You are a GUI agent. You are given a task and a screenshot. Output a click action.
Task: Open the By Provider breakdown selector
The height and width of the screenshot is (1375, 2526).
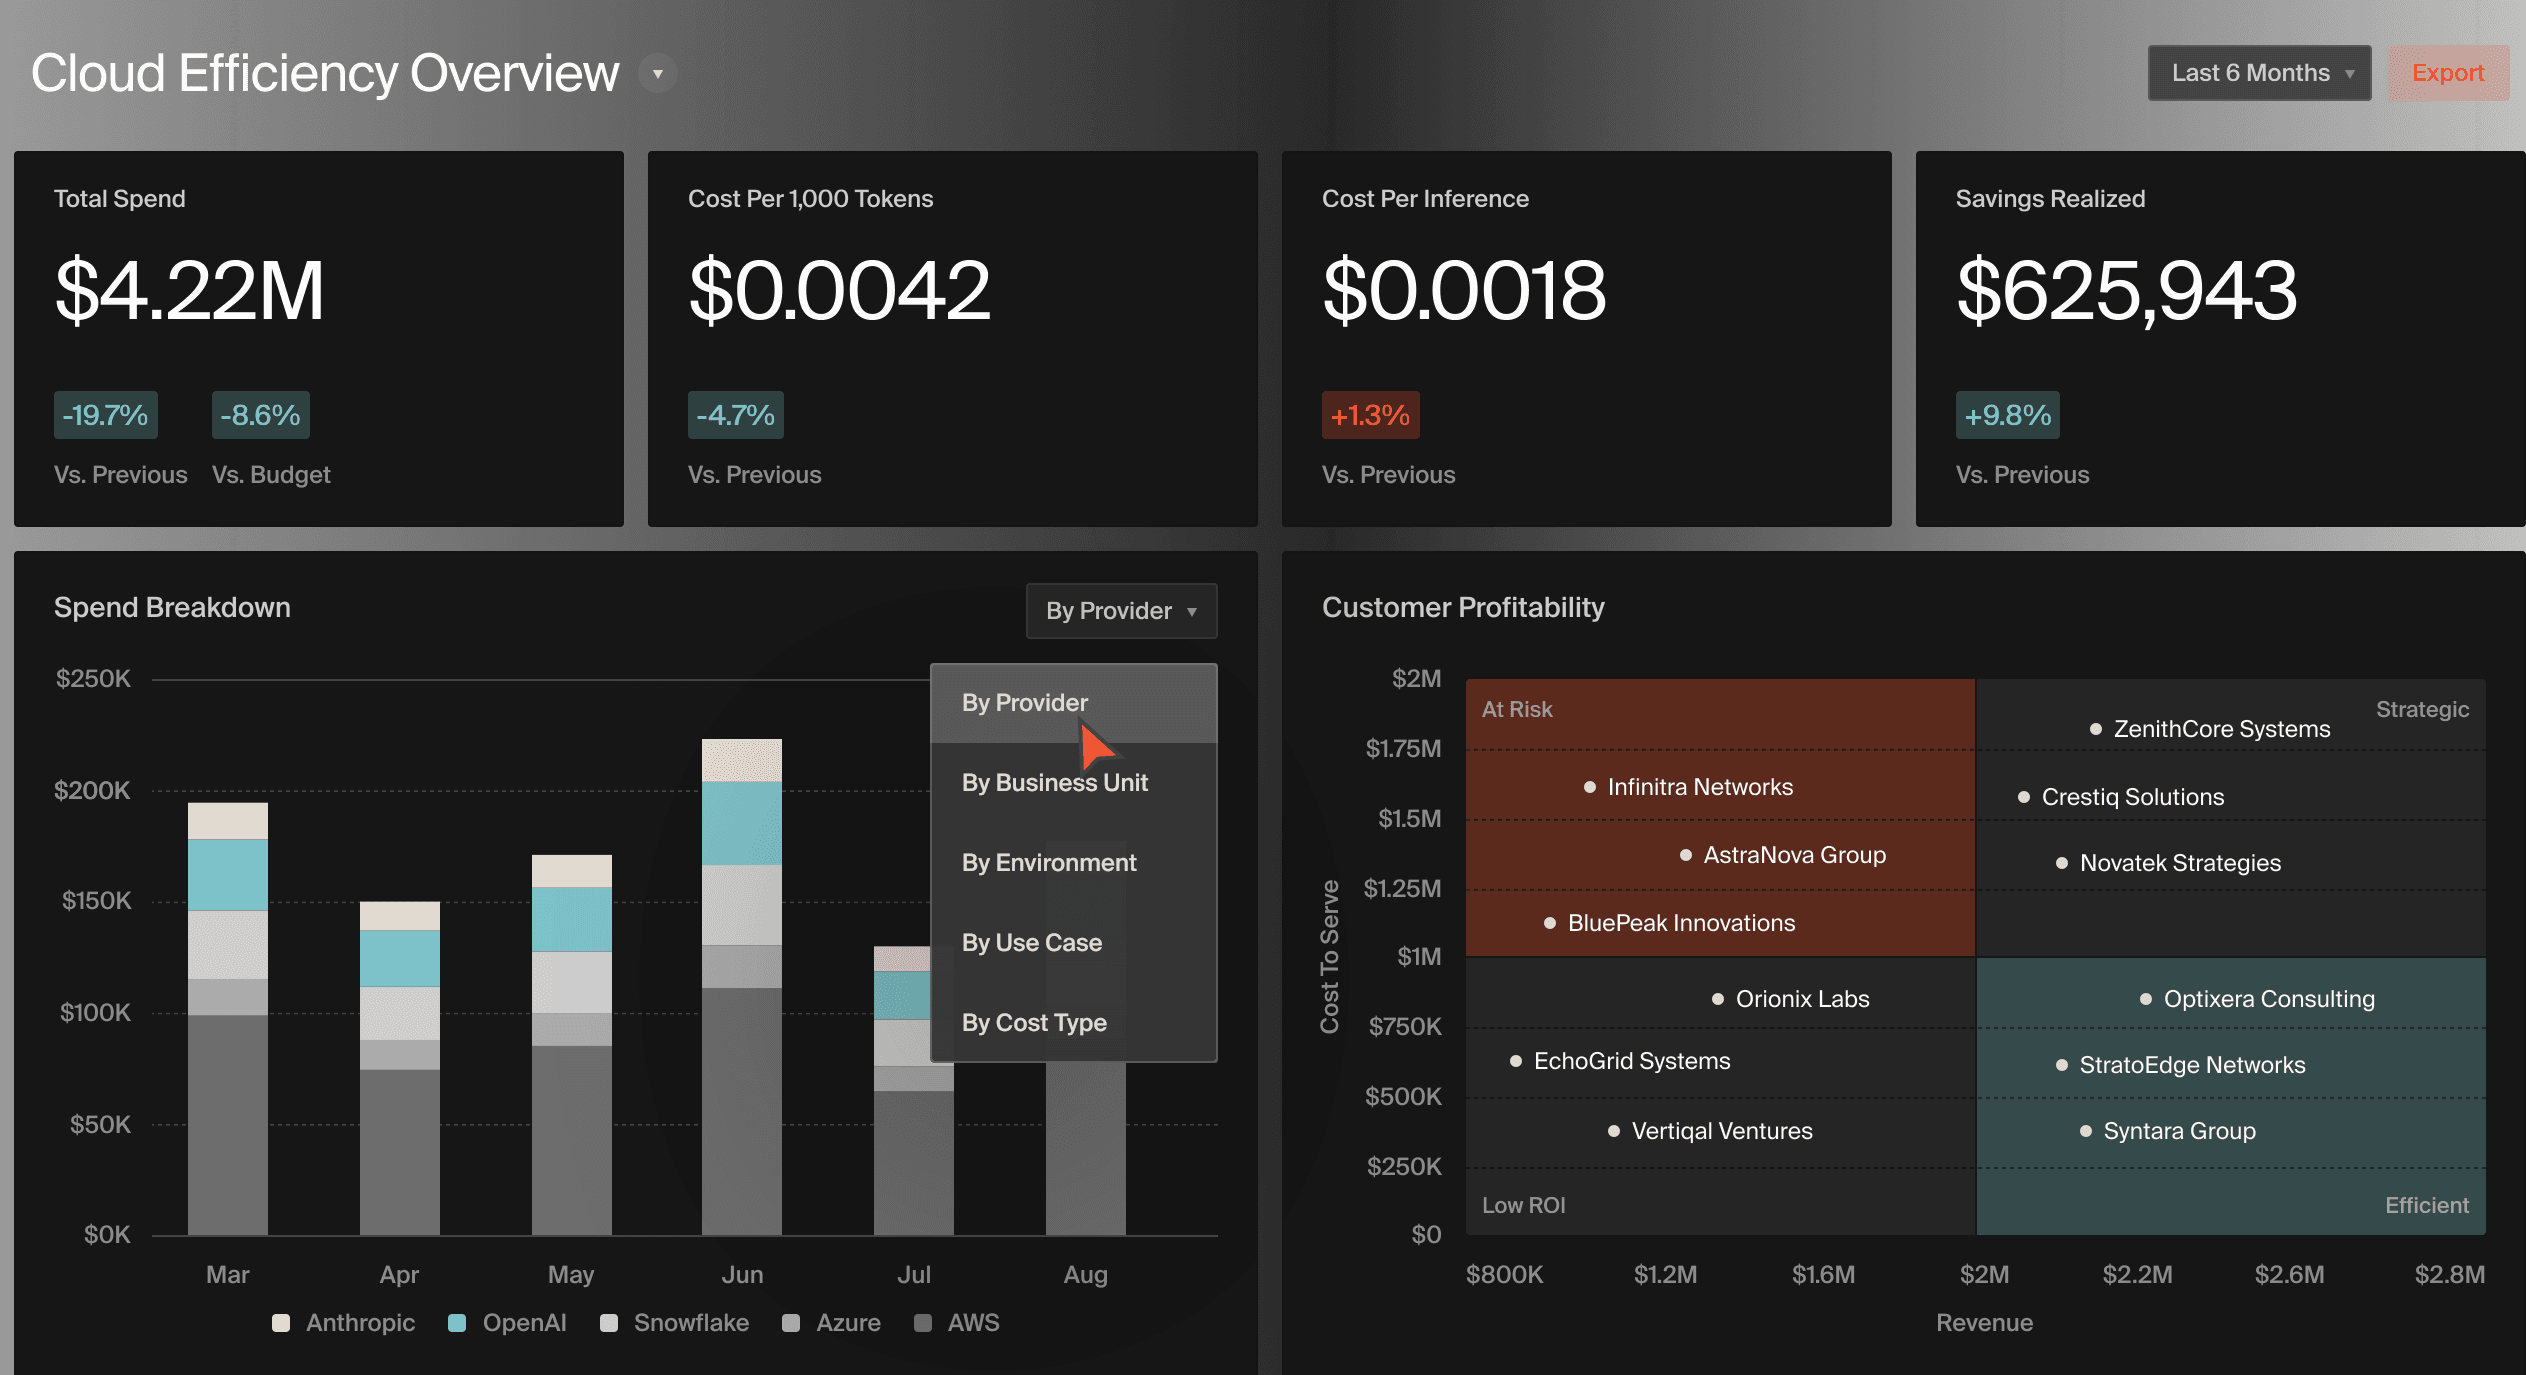point(1120,611)
